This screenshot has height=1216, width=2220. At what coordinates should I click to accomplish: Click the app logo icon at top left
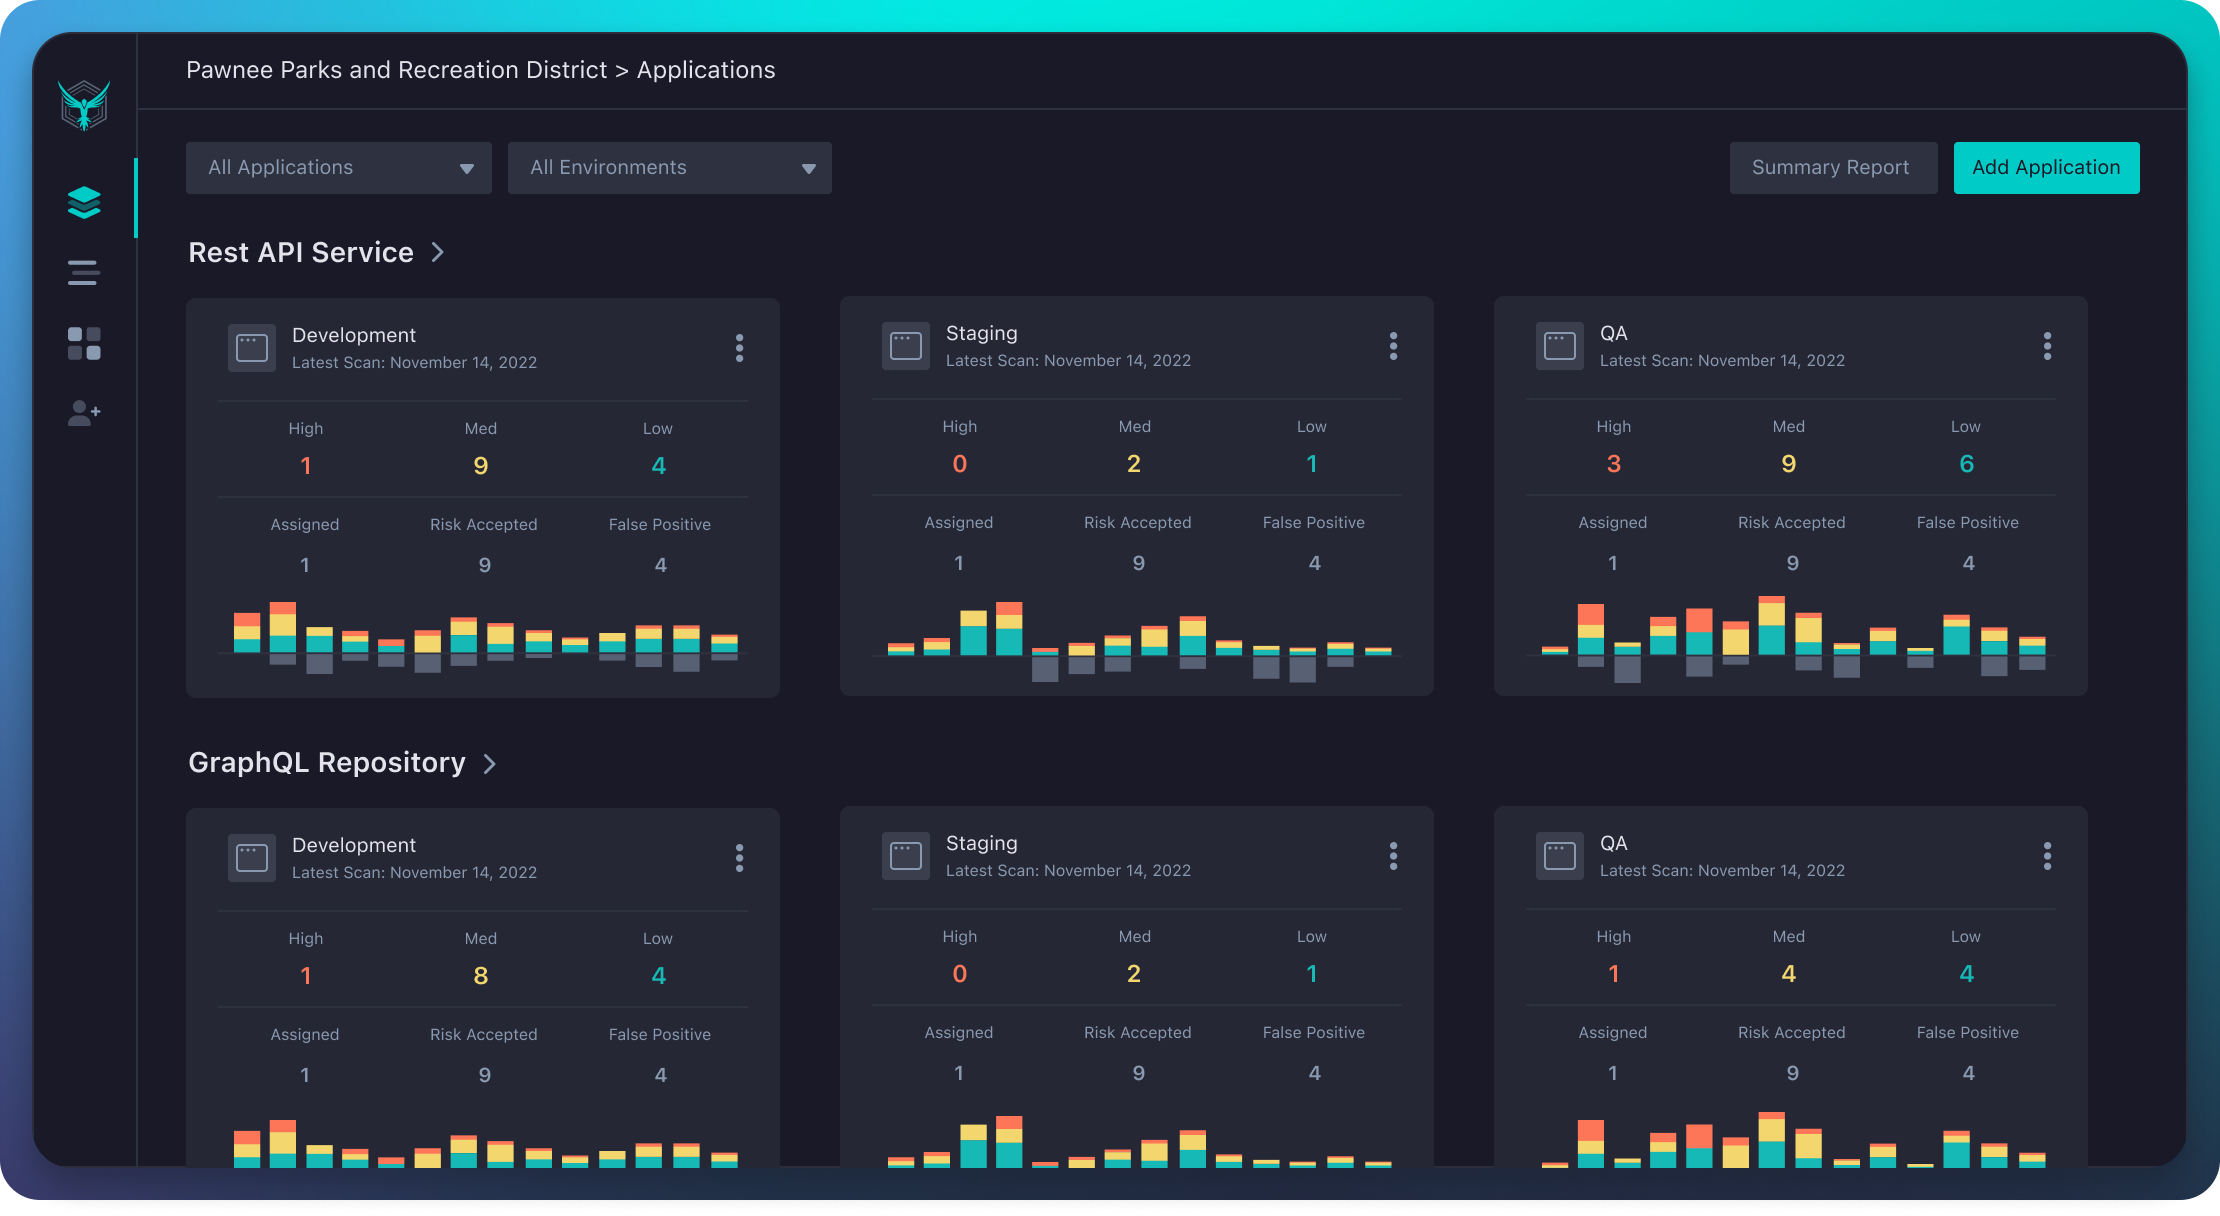[x=85, y=106]
